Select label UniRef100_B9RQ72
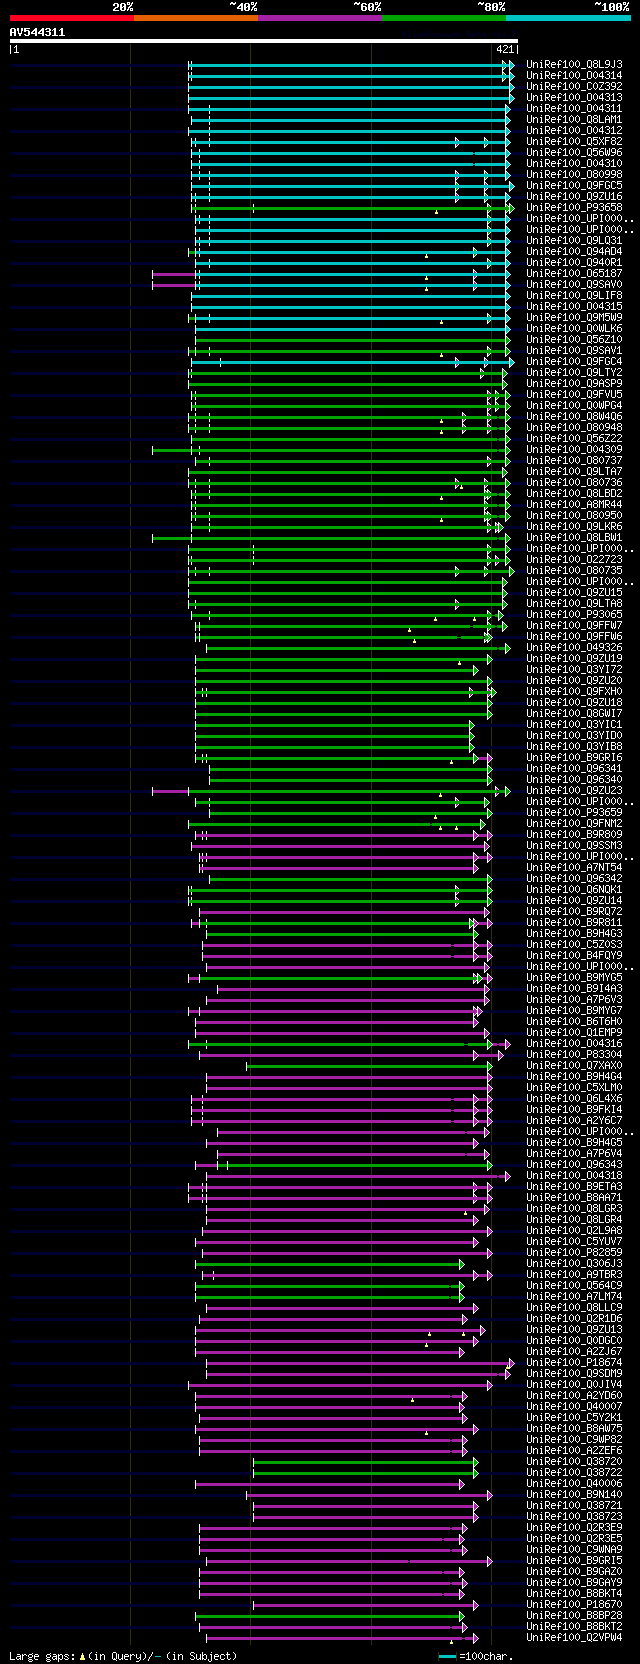 point(574,911)
